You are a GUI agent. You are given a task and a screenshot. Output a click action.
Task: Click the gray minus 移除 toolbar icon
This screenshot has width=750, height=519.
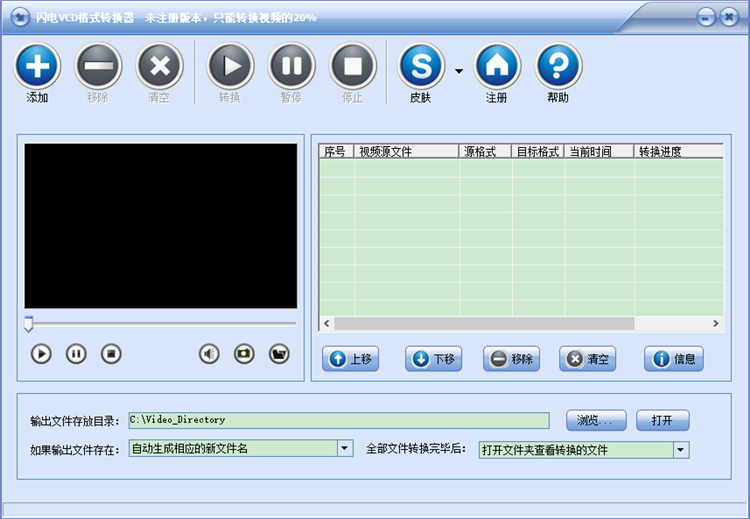[98, 66]
